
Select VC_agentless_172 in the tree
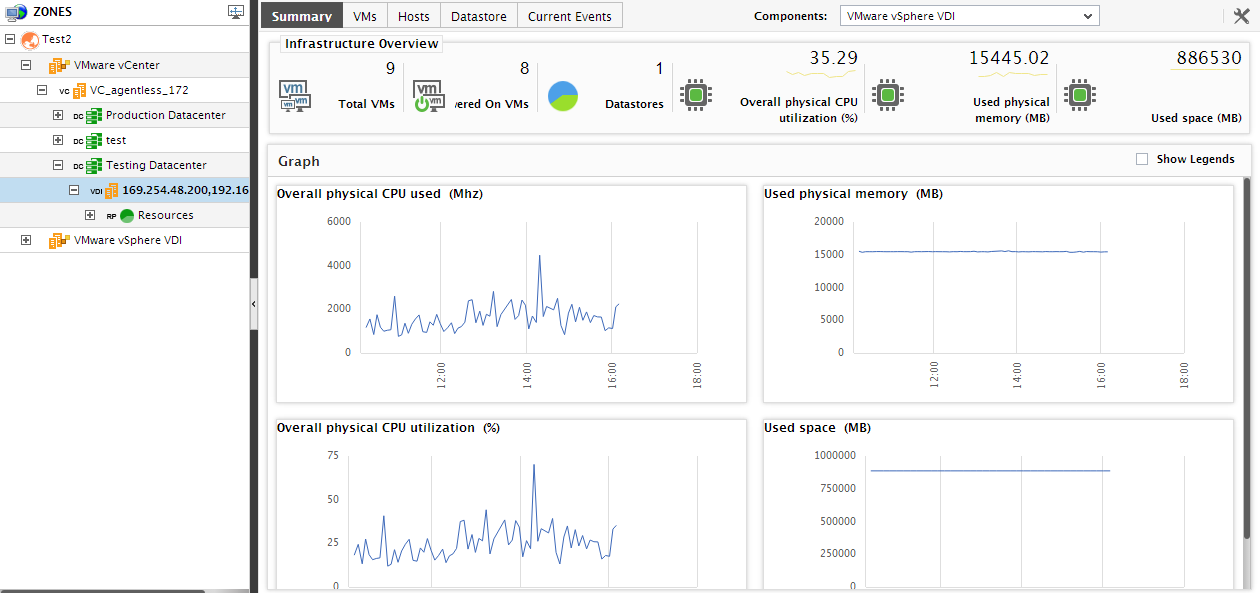pyautogui.click(x=139, y=90)
